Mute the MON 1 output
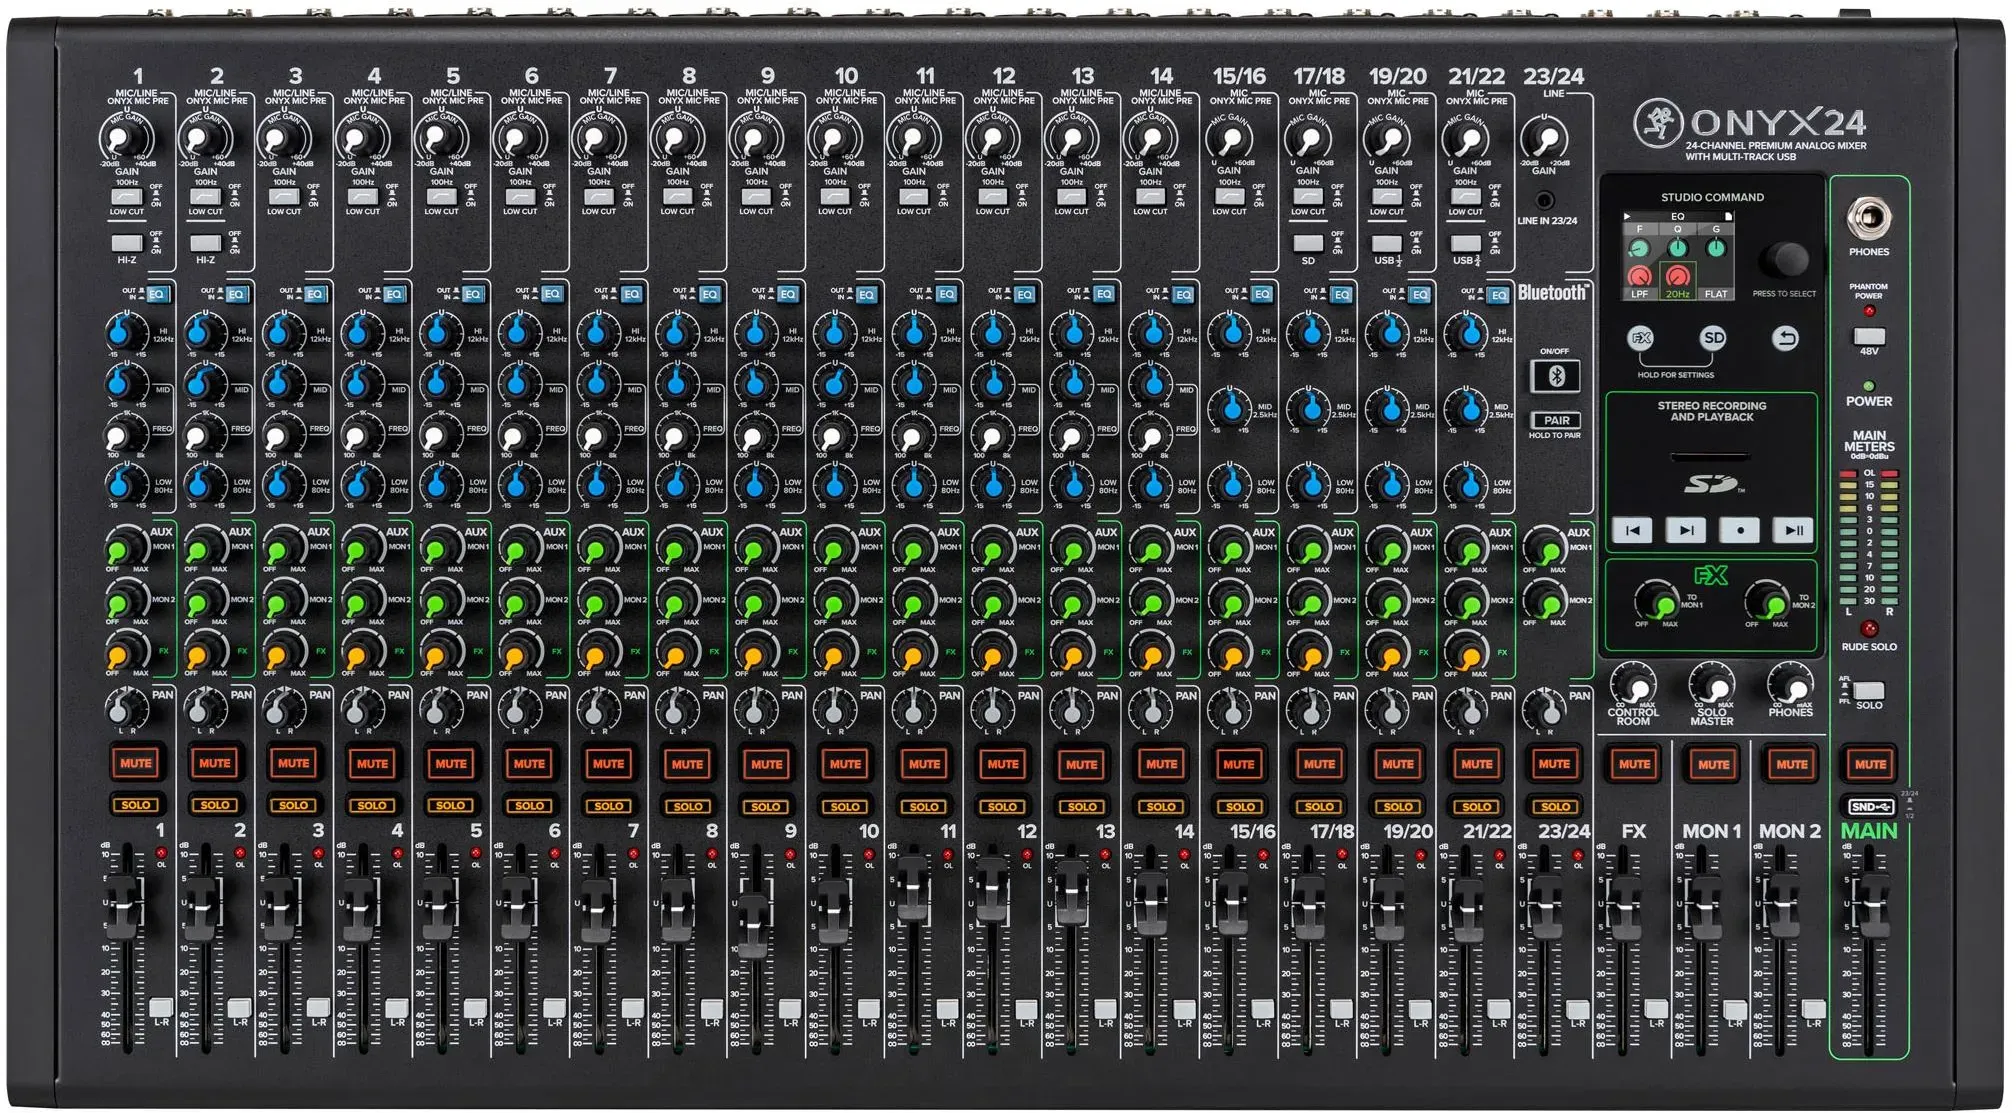Image resolution: width=2016 pixels, height=1113 pixels. [1713, 764]
